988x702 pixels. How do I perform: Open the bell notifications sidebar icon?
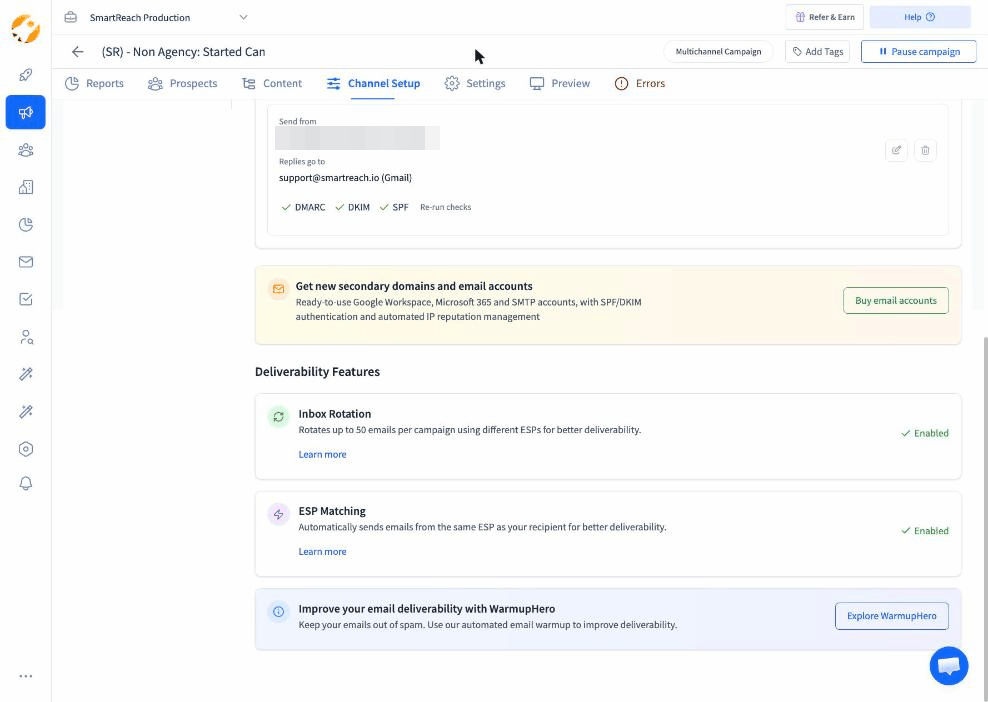(x=26, y=483)
